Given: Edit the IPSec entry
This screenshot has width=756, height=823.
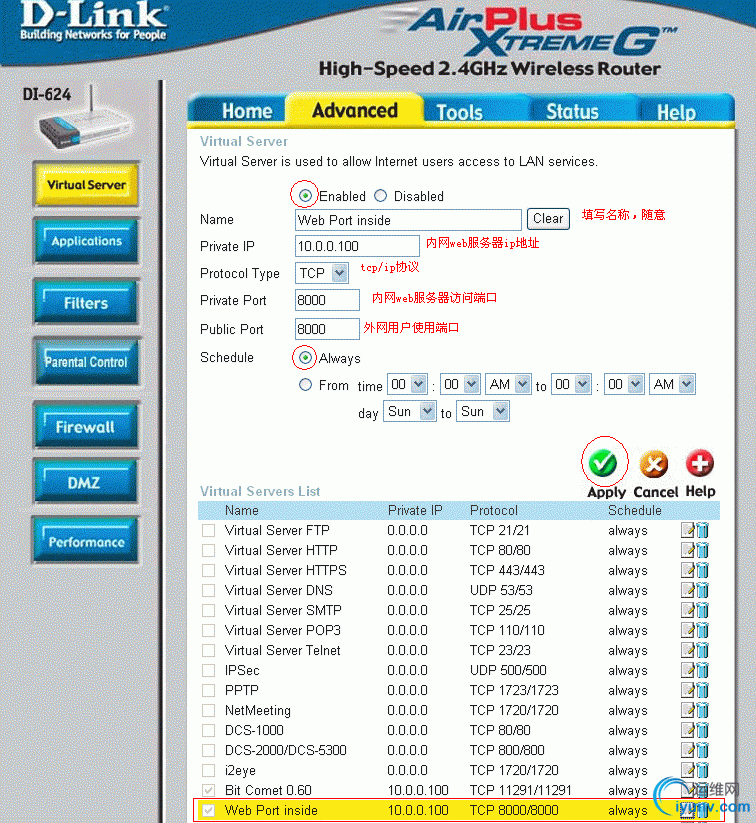Looking at the screenshot, I should pos(687,670).
